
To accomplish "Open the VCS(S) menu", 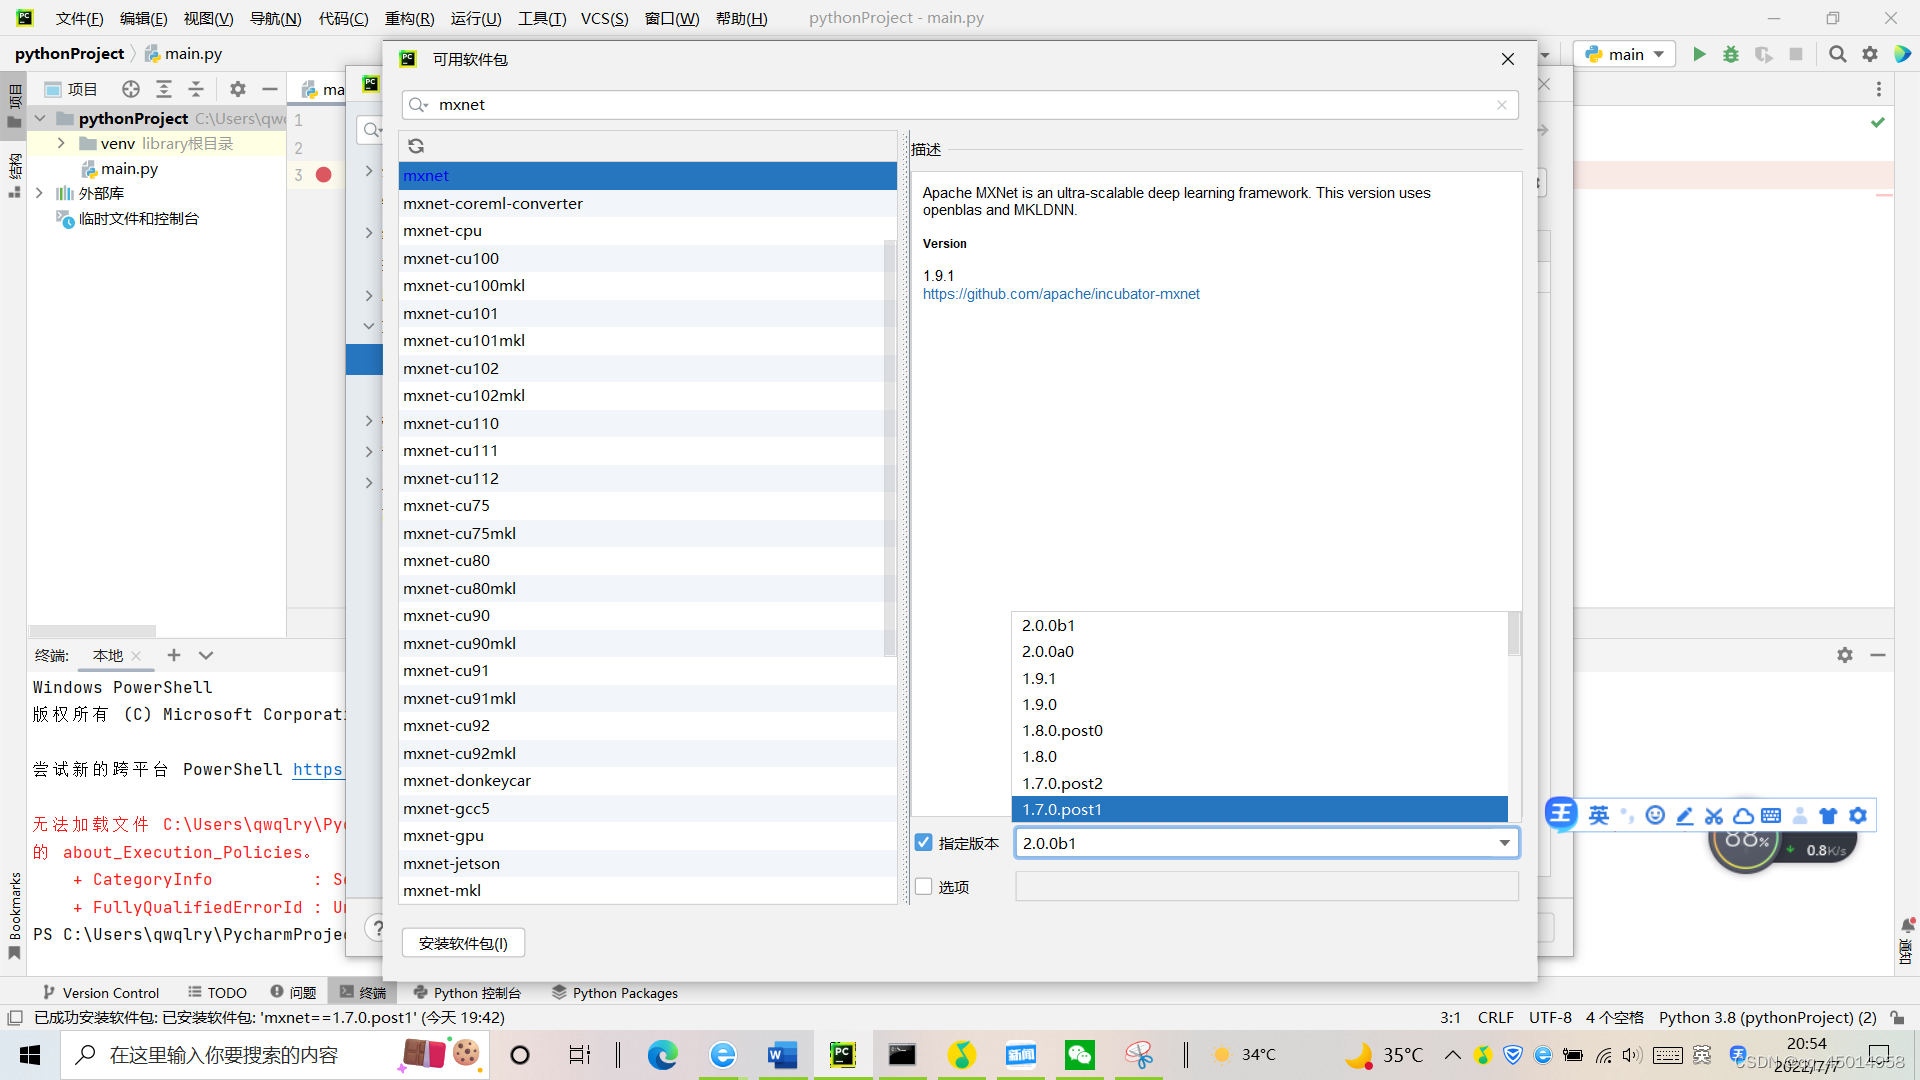I will (x=604, y=18).
